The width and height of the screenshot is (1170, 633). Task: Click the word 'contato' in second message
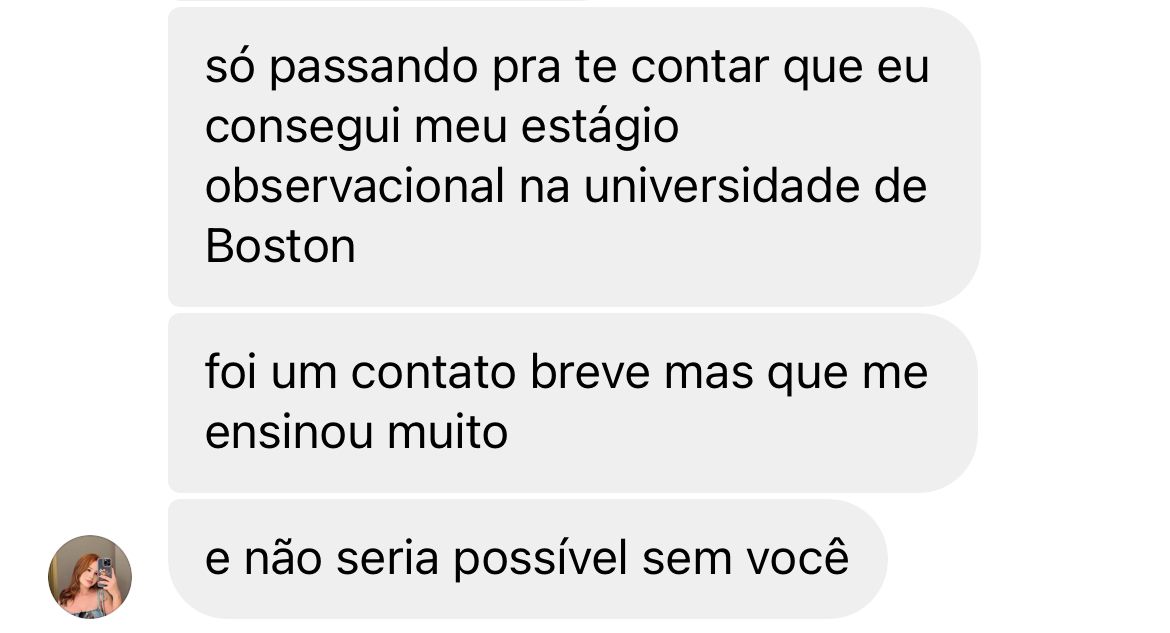point(433,372)
